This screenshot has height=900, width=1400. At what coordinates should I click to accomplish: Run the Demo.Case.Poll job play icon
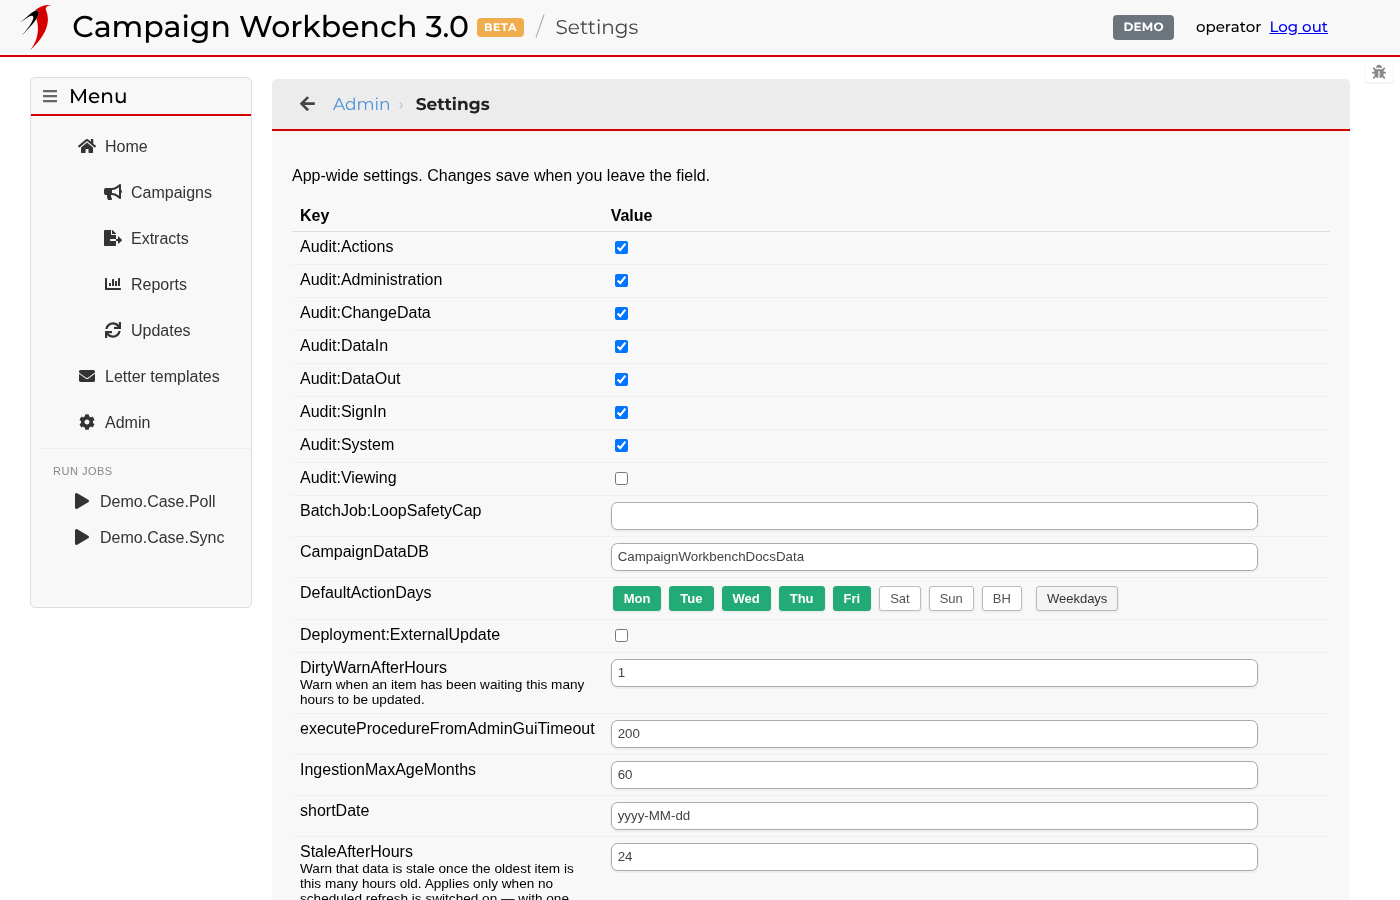pos(82,501)
